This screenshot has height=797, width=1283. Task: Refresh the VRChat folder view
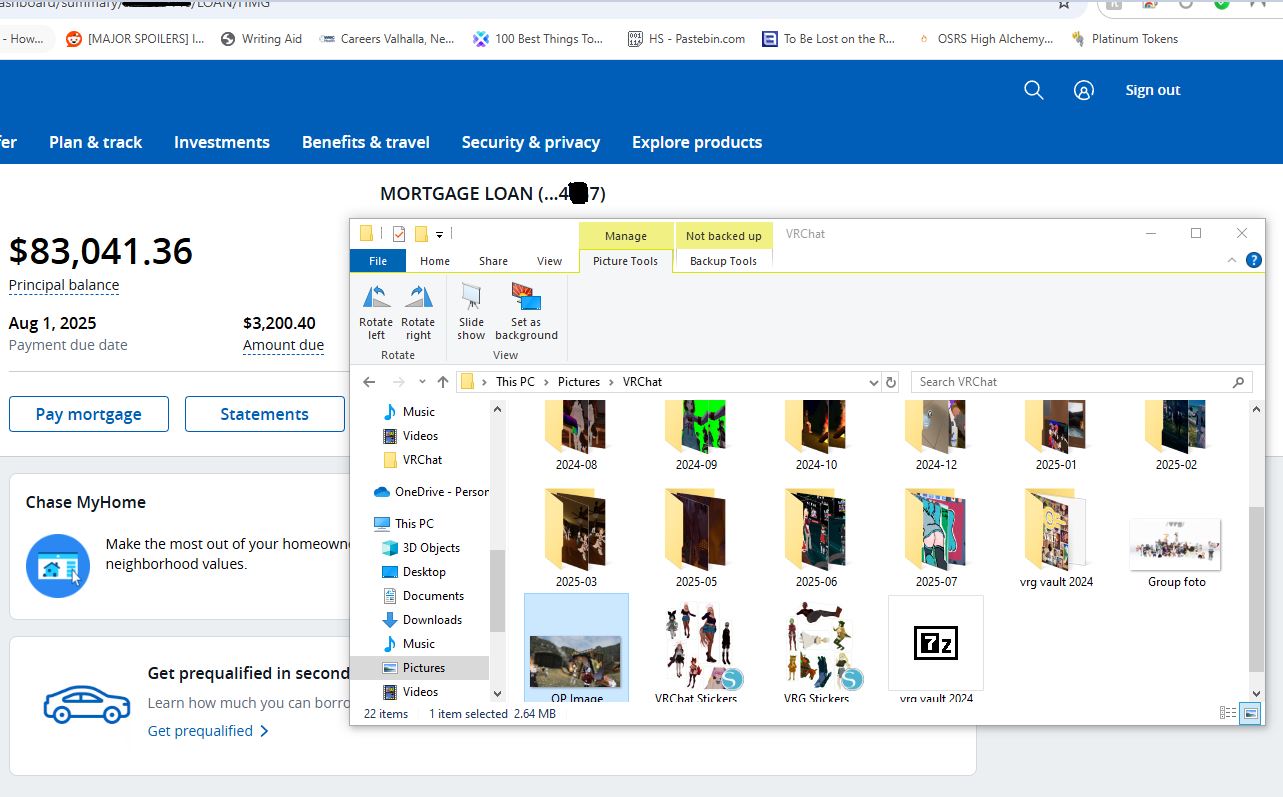tap(891, 382)
